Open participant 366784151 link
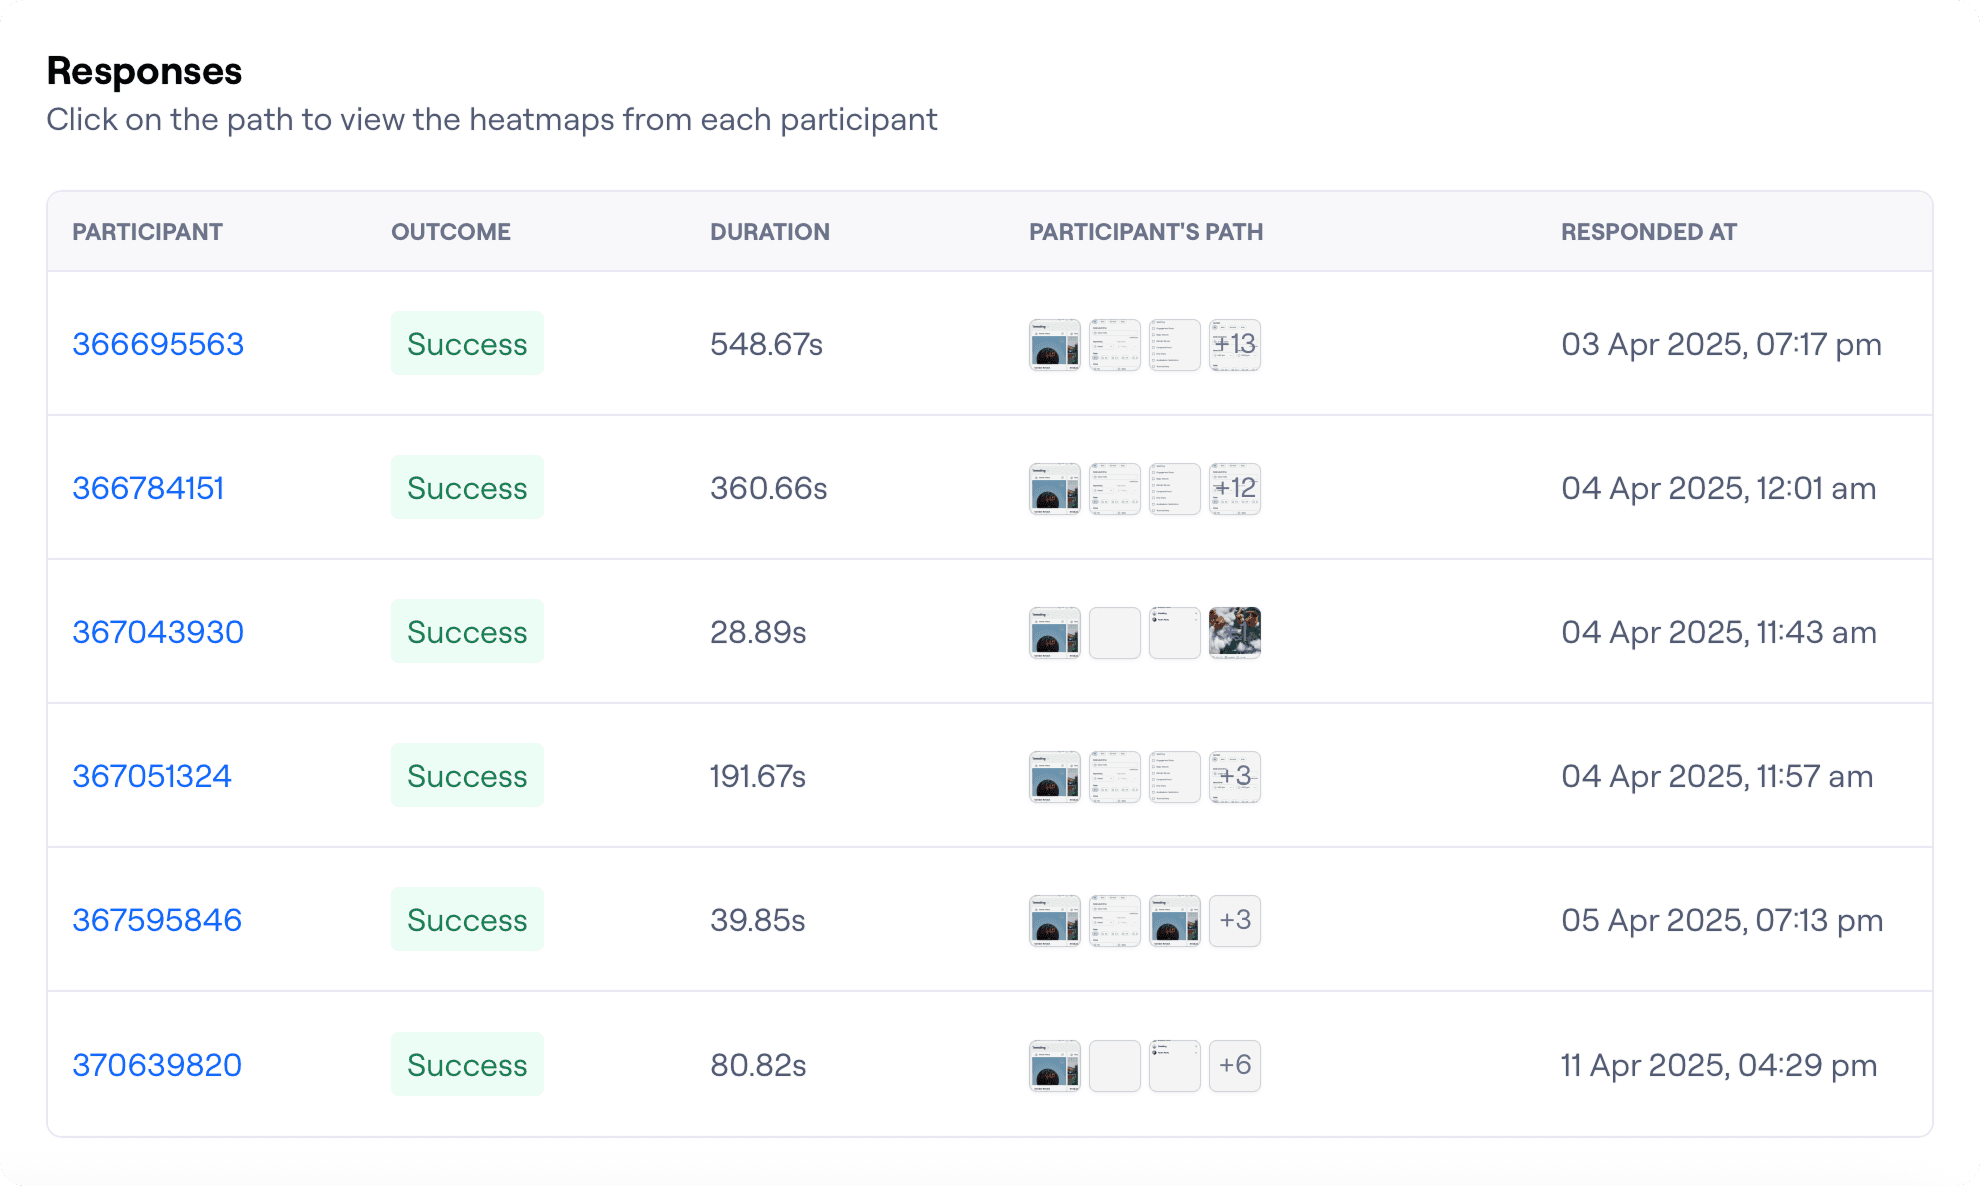This screenshot has height=1186, width=1980. pos(148,488)
